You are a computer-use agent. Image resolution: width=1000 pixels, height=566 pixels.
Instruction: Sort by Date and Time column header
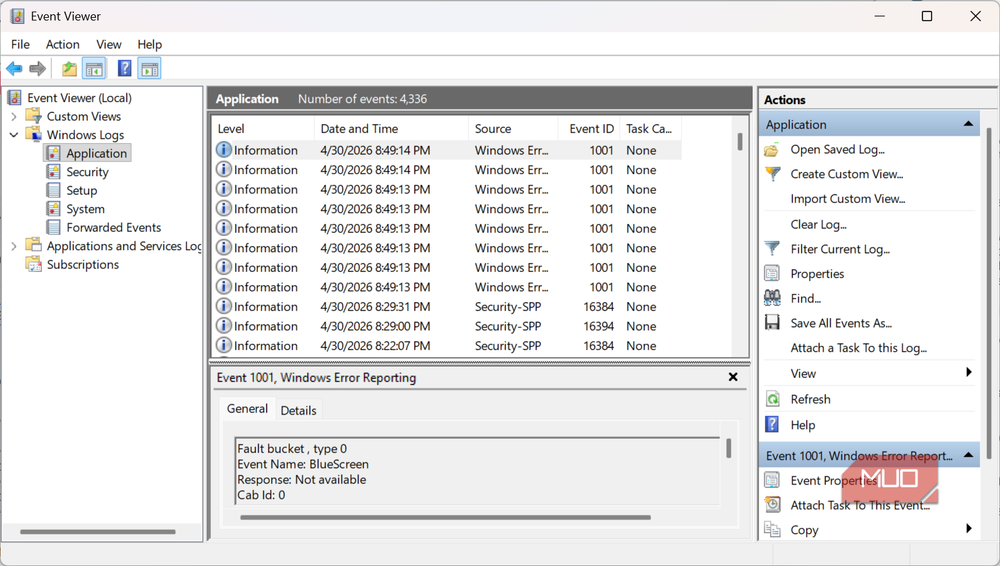391,129
